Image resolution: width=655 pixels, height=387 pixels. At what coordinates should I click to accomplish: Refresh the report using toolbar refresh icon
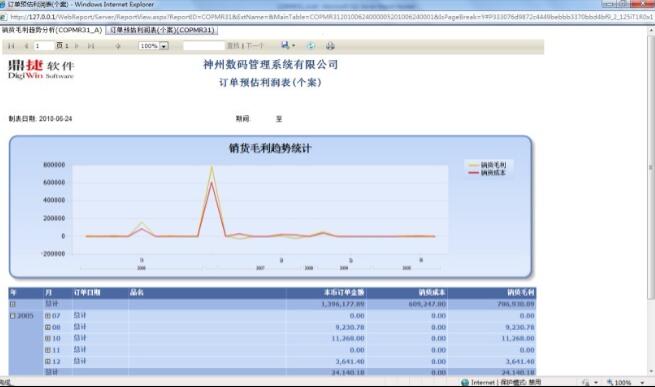pos(311,46)
